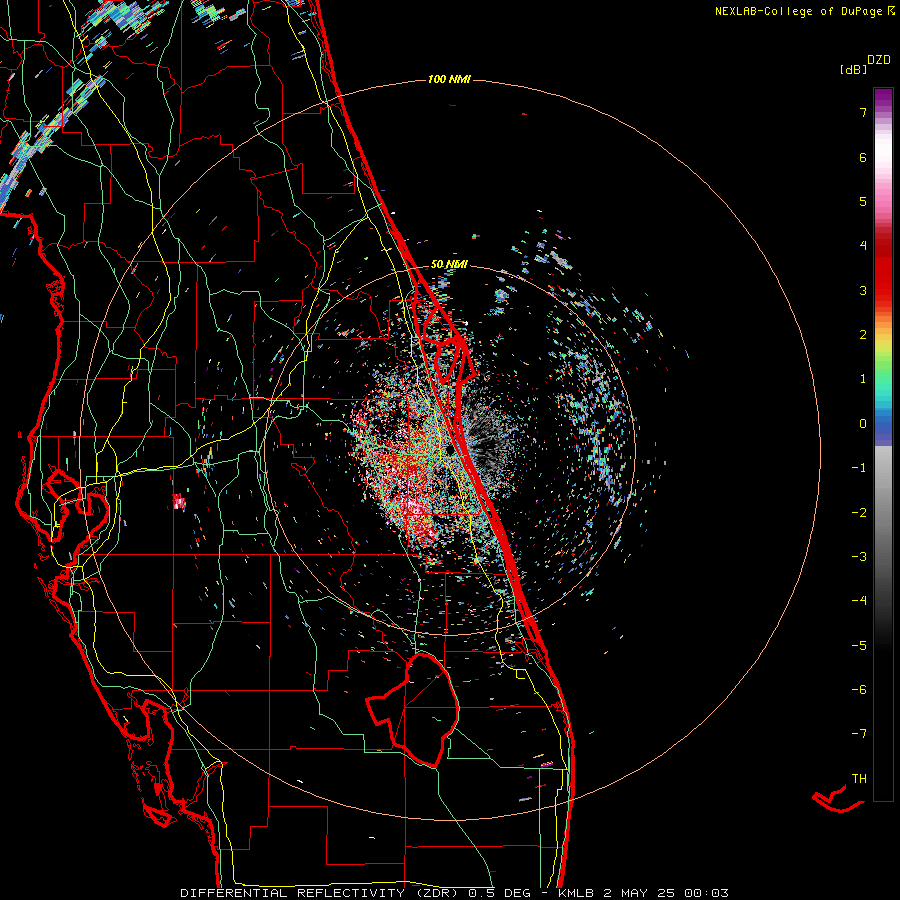Click the [dB] unit label
The image size is (900, 900).
(854, 69)
